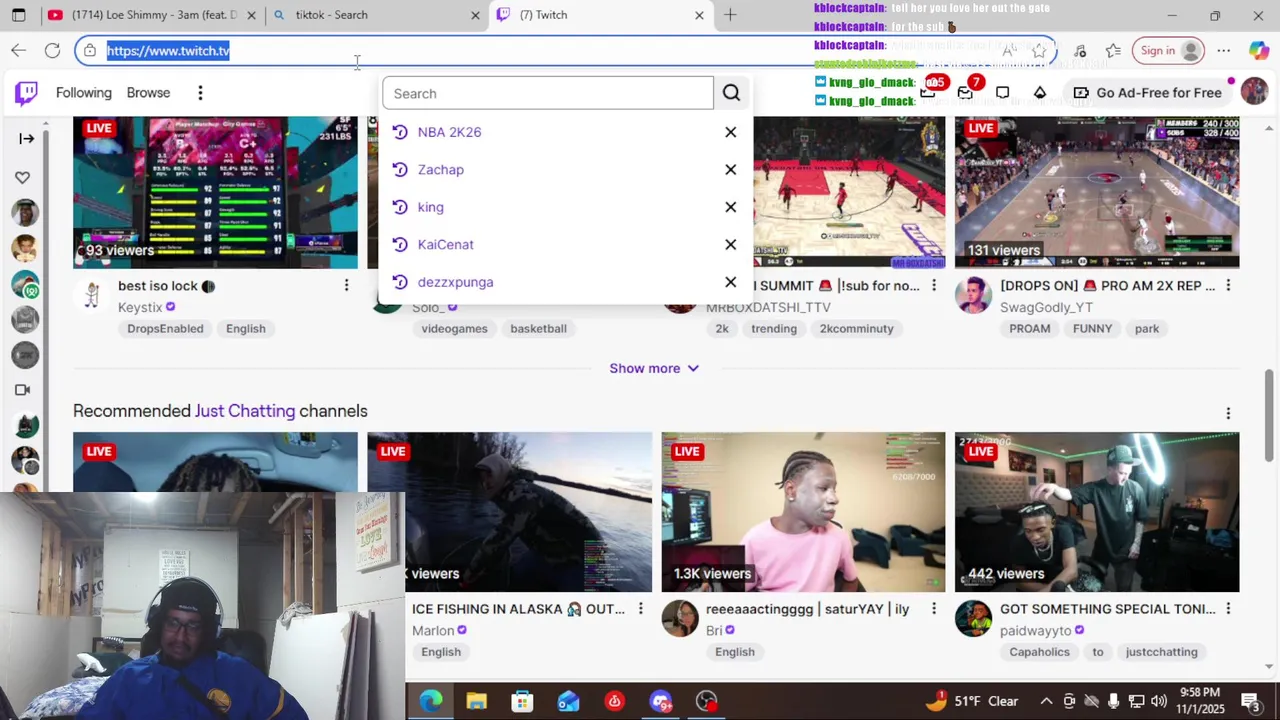Open the Keystix stream thumbnail with 93 viewers

215,192
